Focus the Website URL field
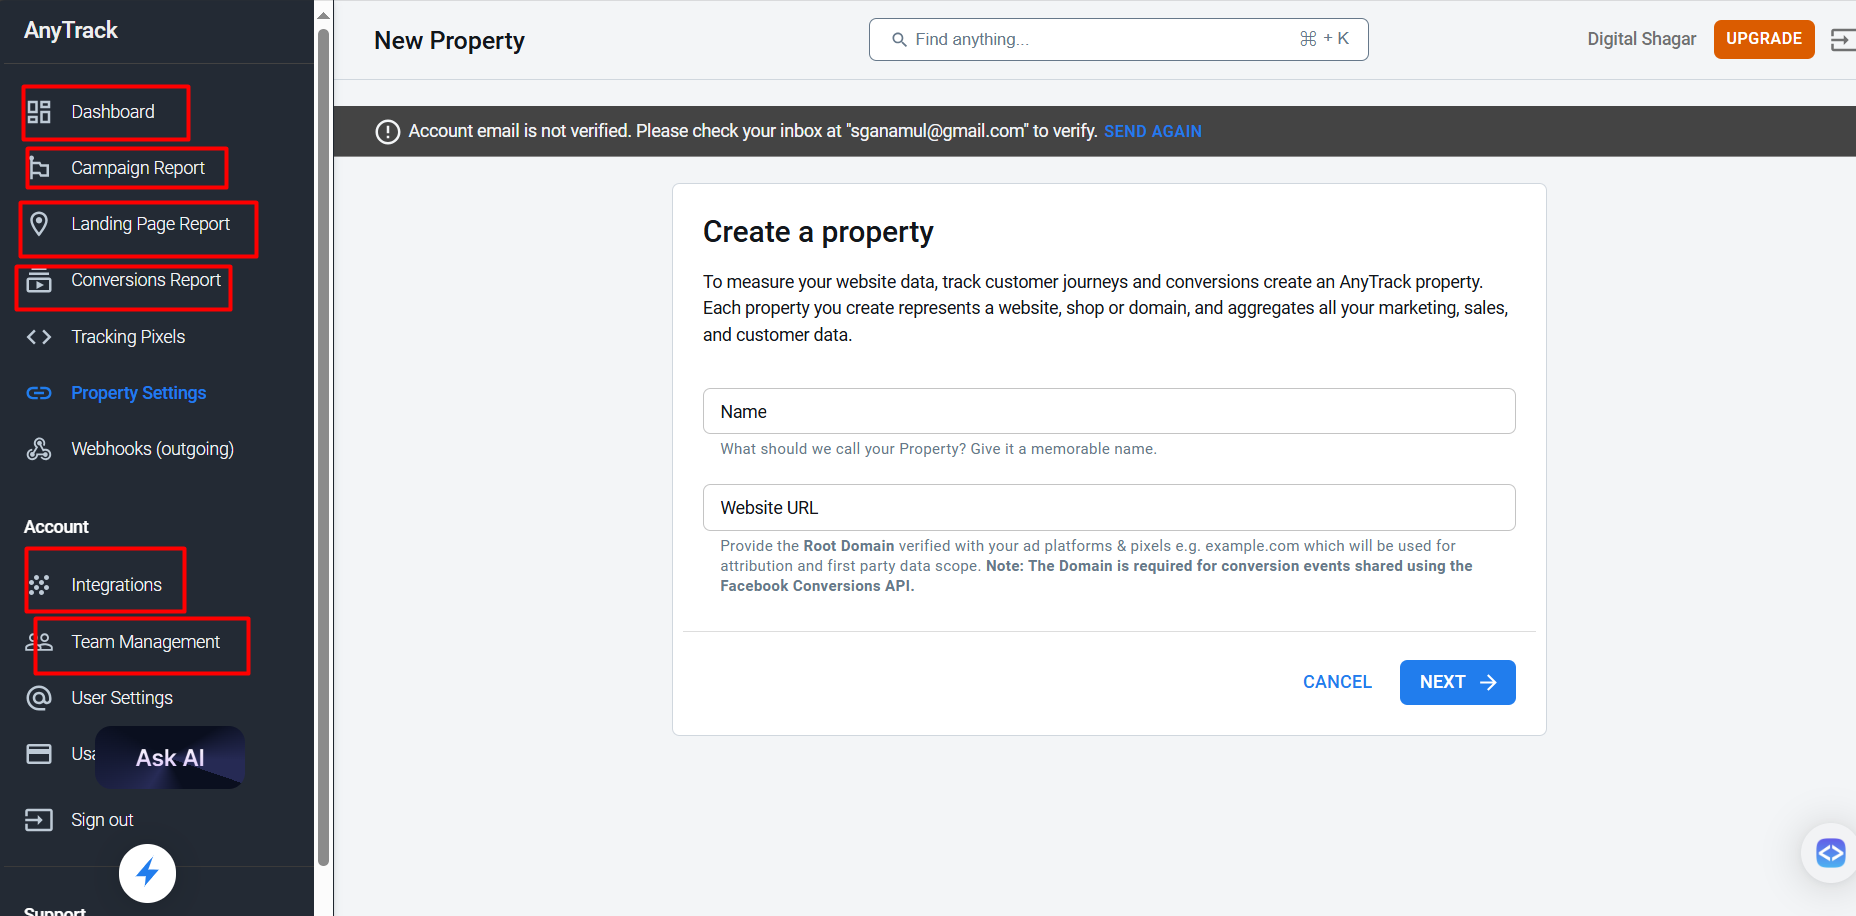The height and width of the screenshot is (916, 1856). tap(1109, 508)
